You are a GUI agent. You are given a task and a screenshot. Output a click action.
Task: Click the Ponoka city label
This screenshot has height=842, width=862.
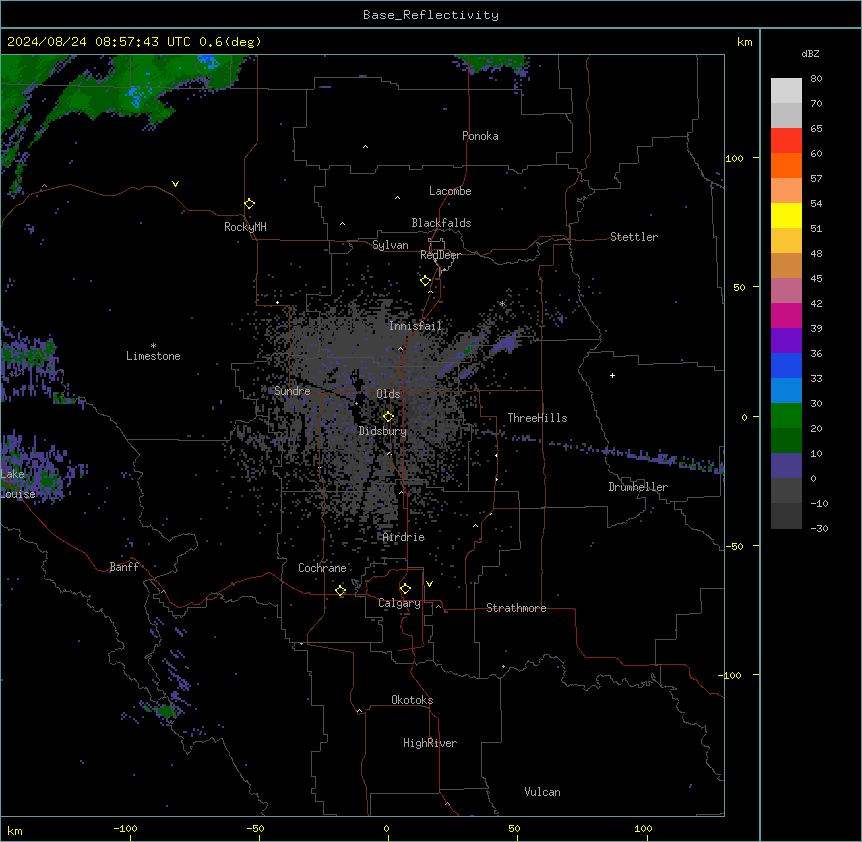pyautogui.click(x=480, y=136)
